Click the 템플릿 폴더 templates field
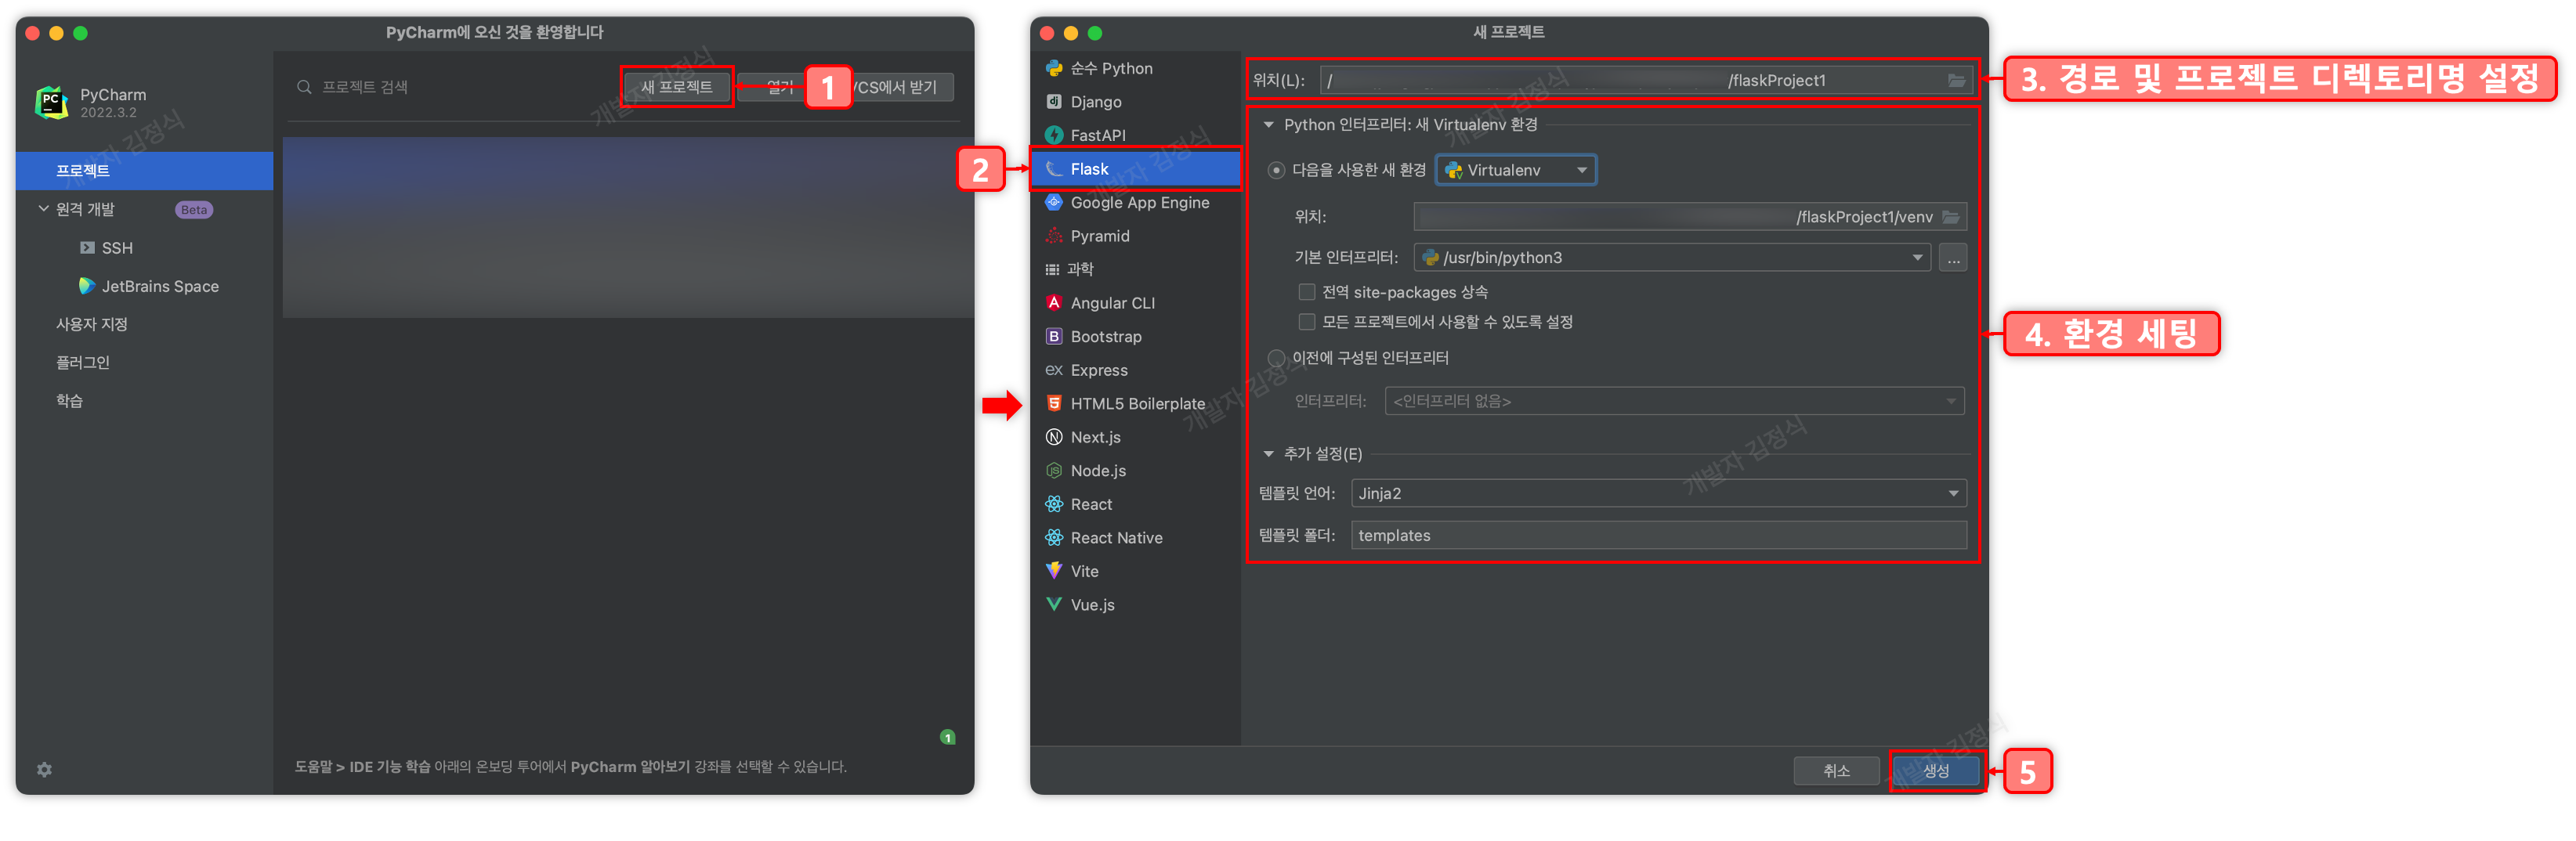Image resolution: width=2576 pixels, height=841 pixels. 1658,535
